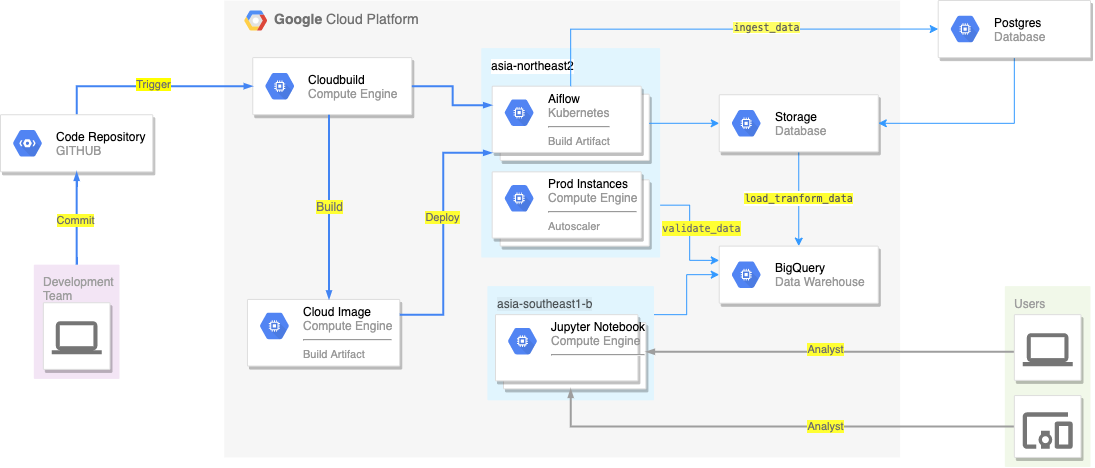Select the Build arrow label
Image resolution: width=1095 pixels, height=468 pixels.
point(329,207)
